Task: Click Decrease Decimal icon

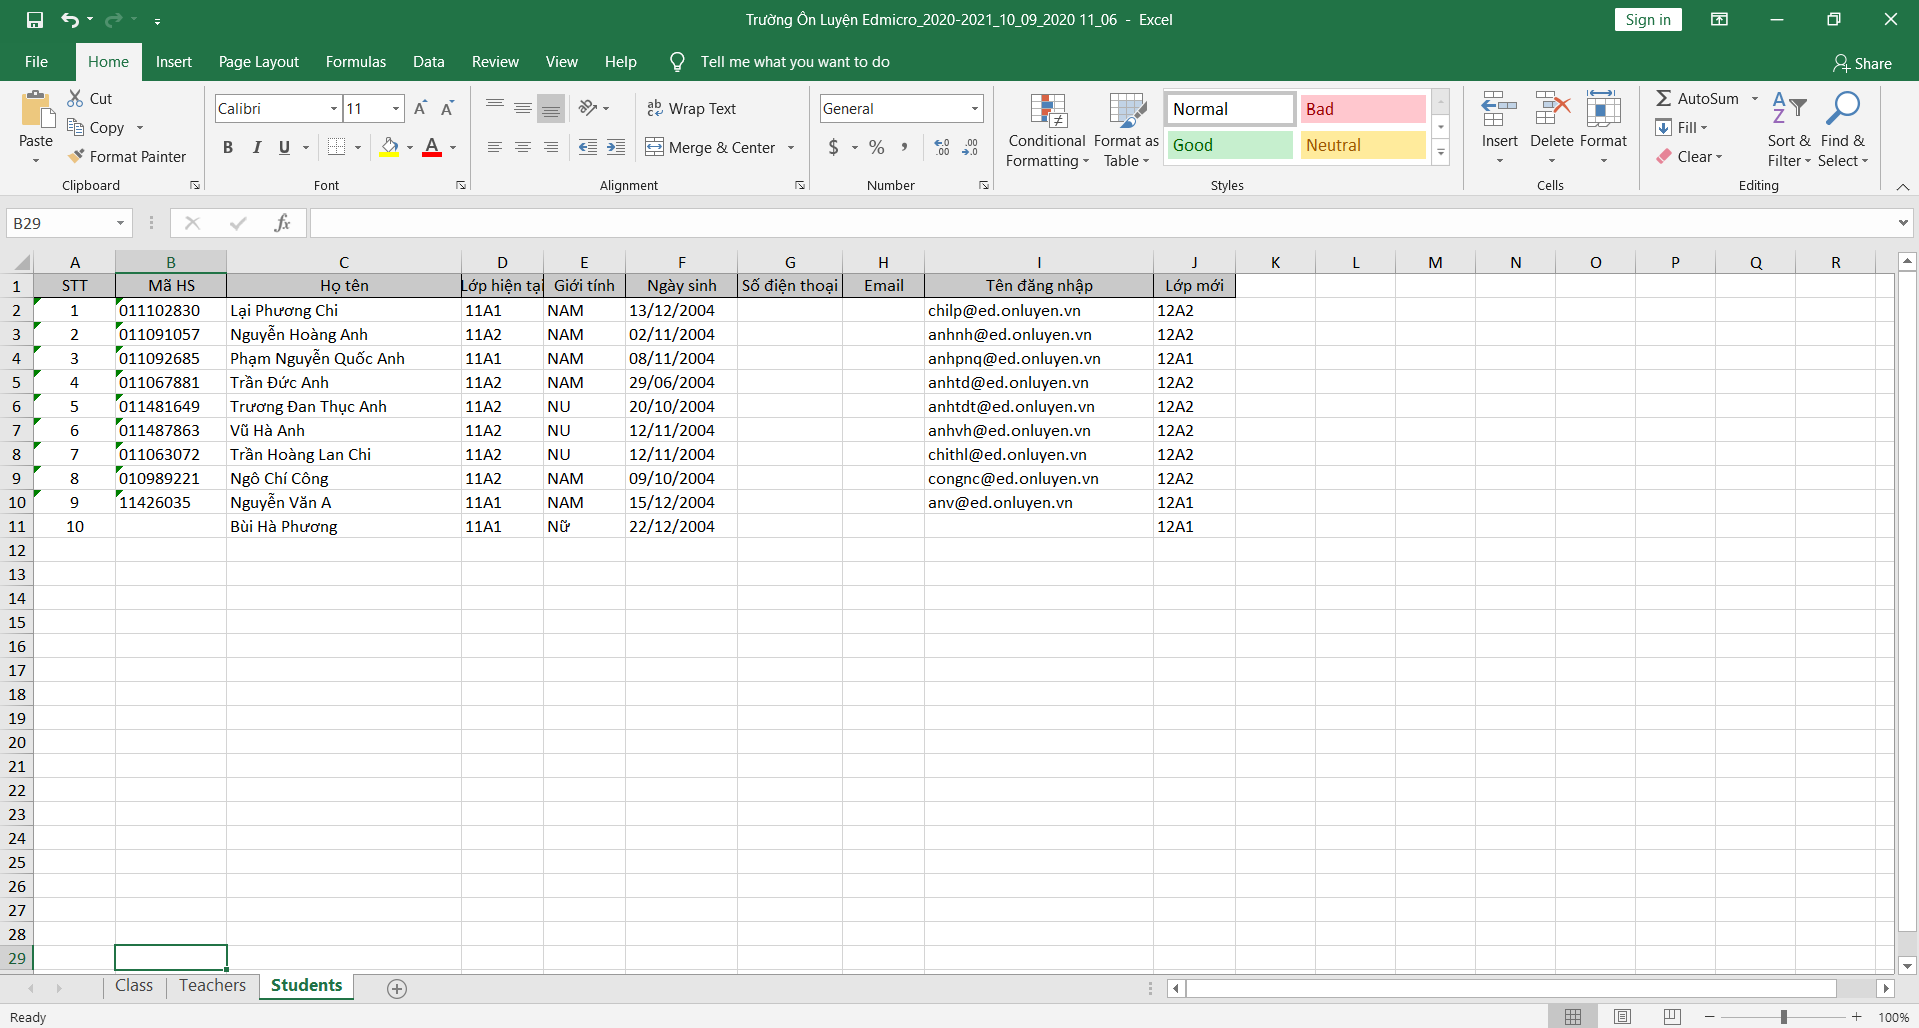Action: point(970,147)
